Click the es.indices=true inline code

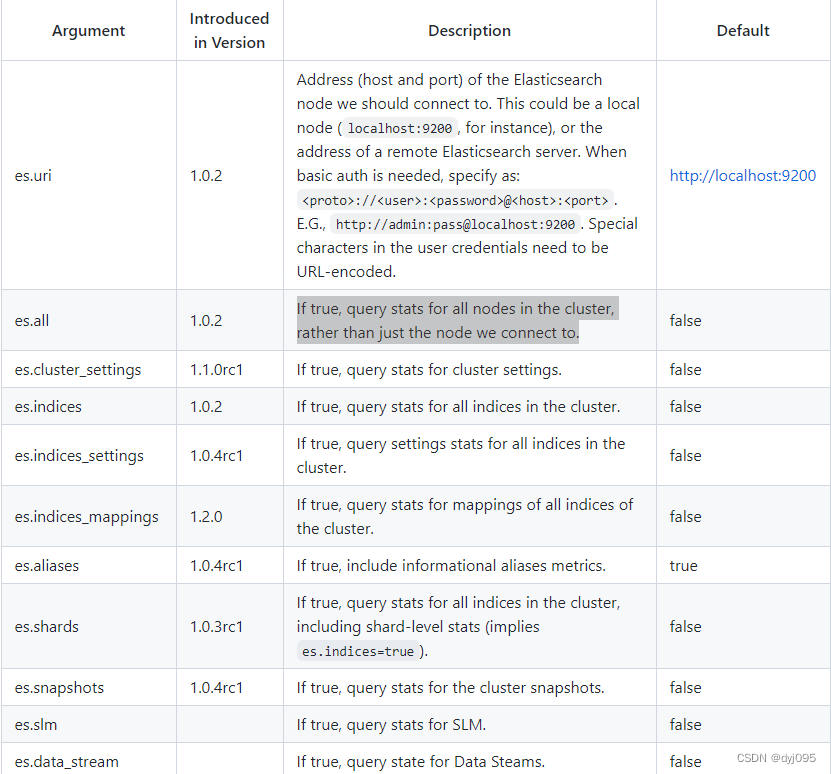[359, 651]
